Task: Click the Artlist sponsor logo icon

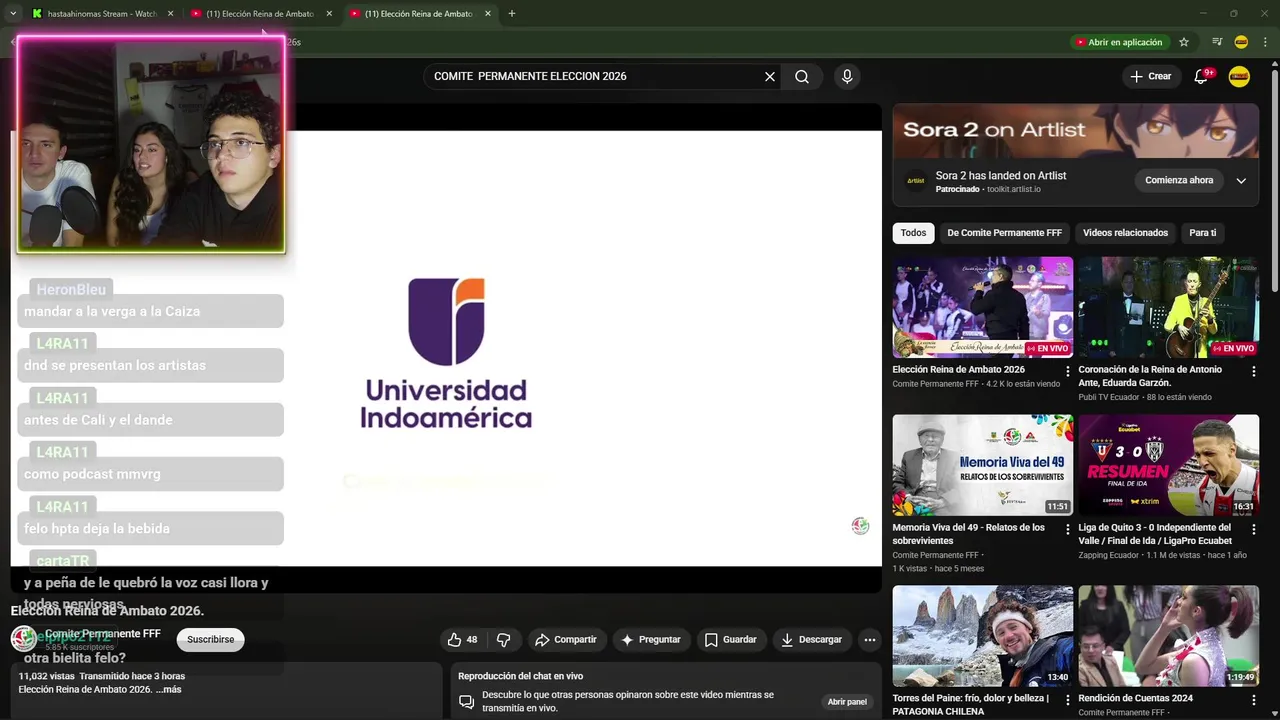Action: pyautogui.click(x=915, y=181)
